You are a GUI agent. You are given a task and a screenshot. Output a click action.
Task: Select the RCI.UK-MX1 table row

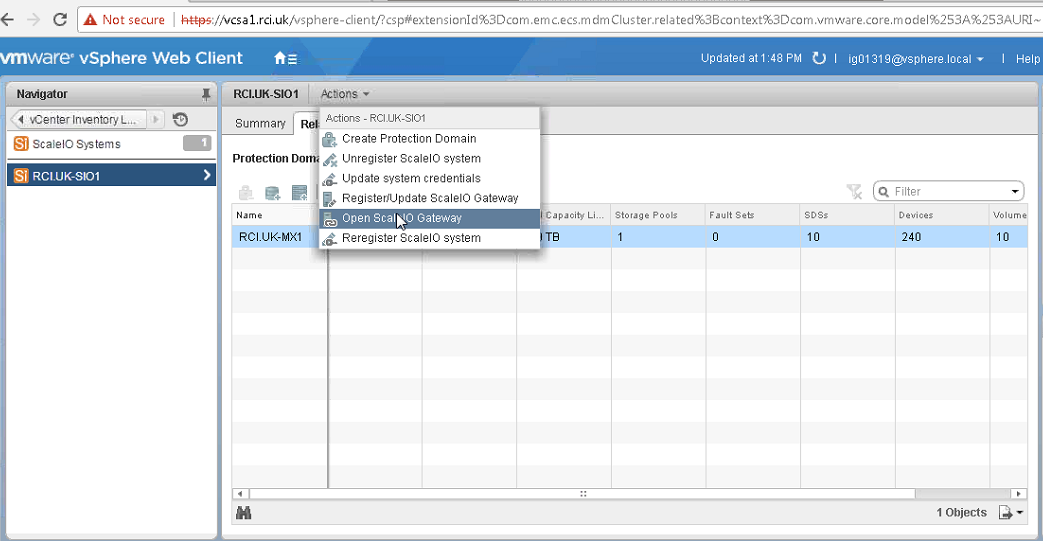click(x=629, y=237)
